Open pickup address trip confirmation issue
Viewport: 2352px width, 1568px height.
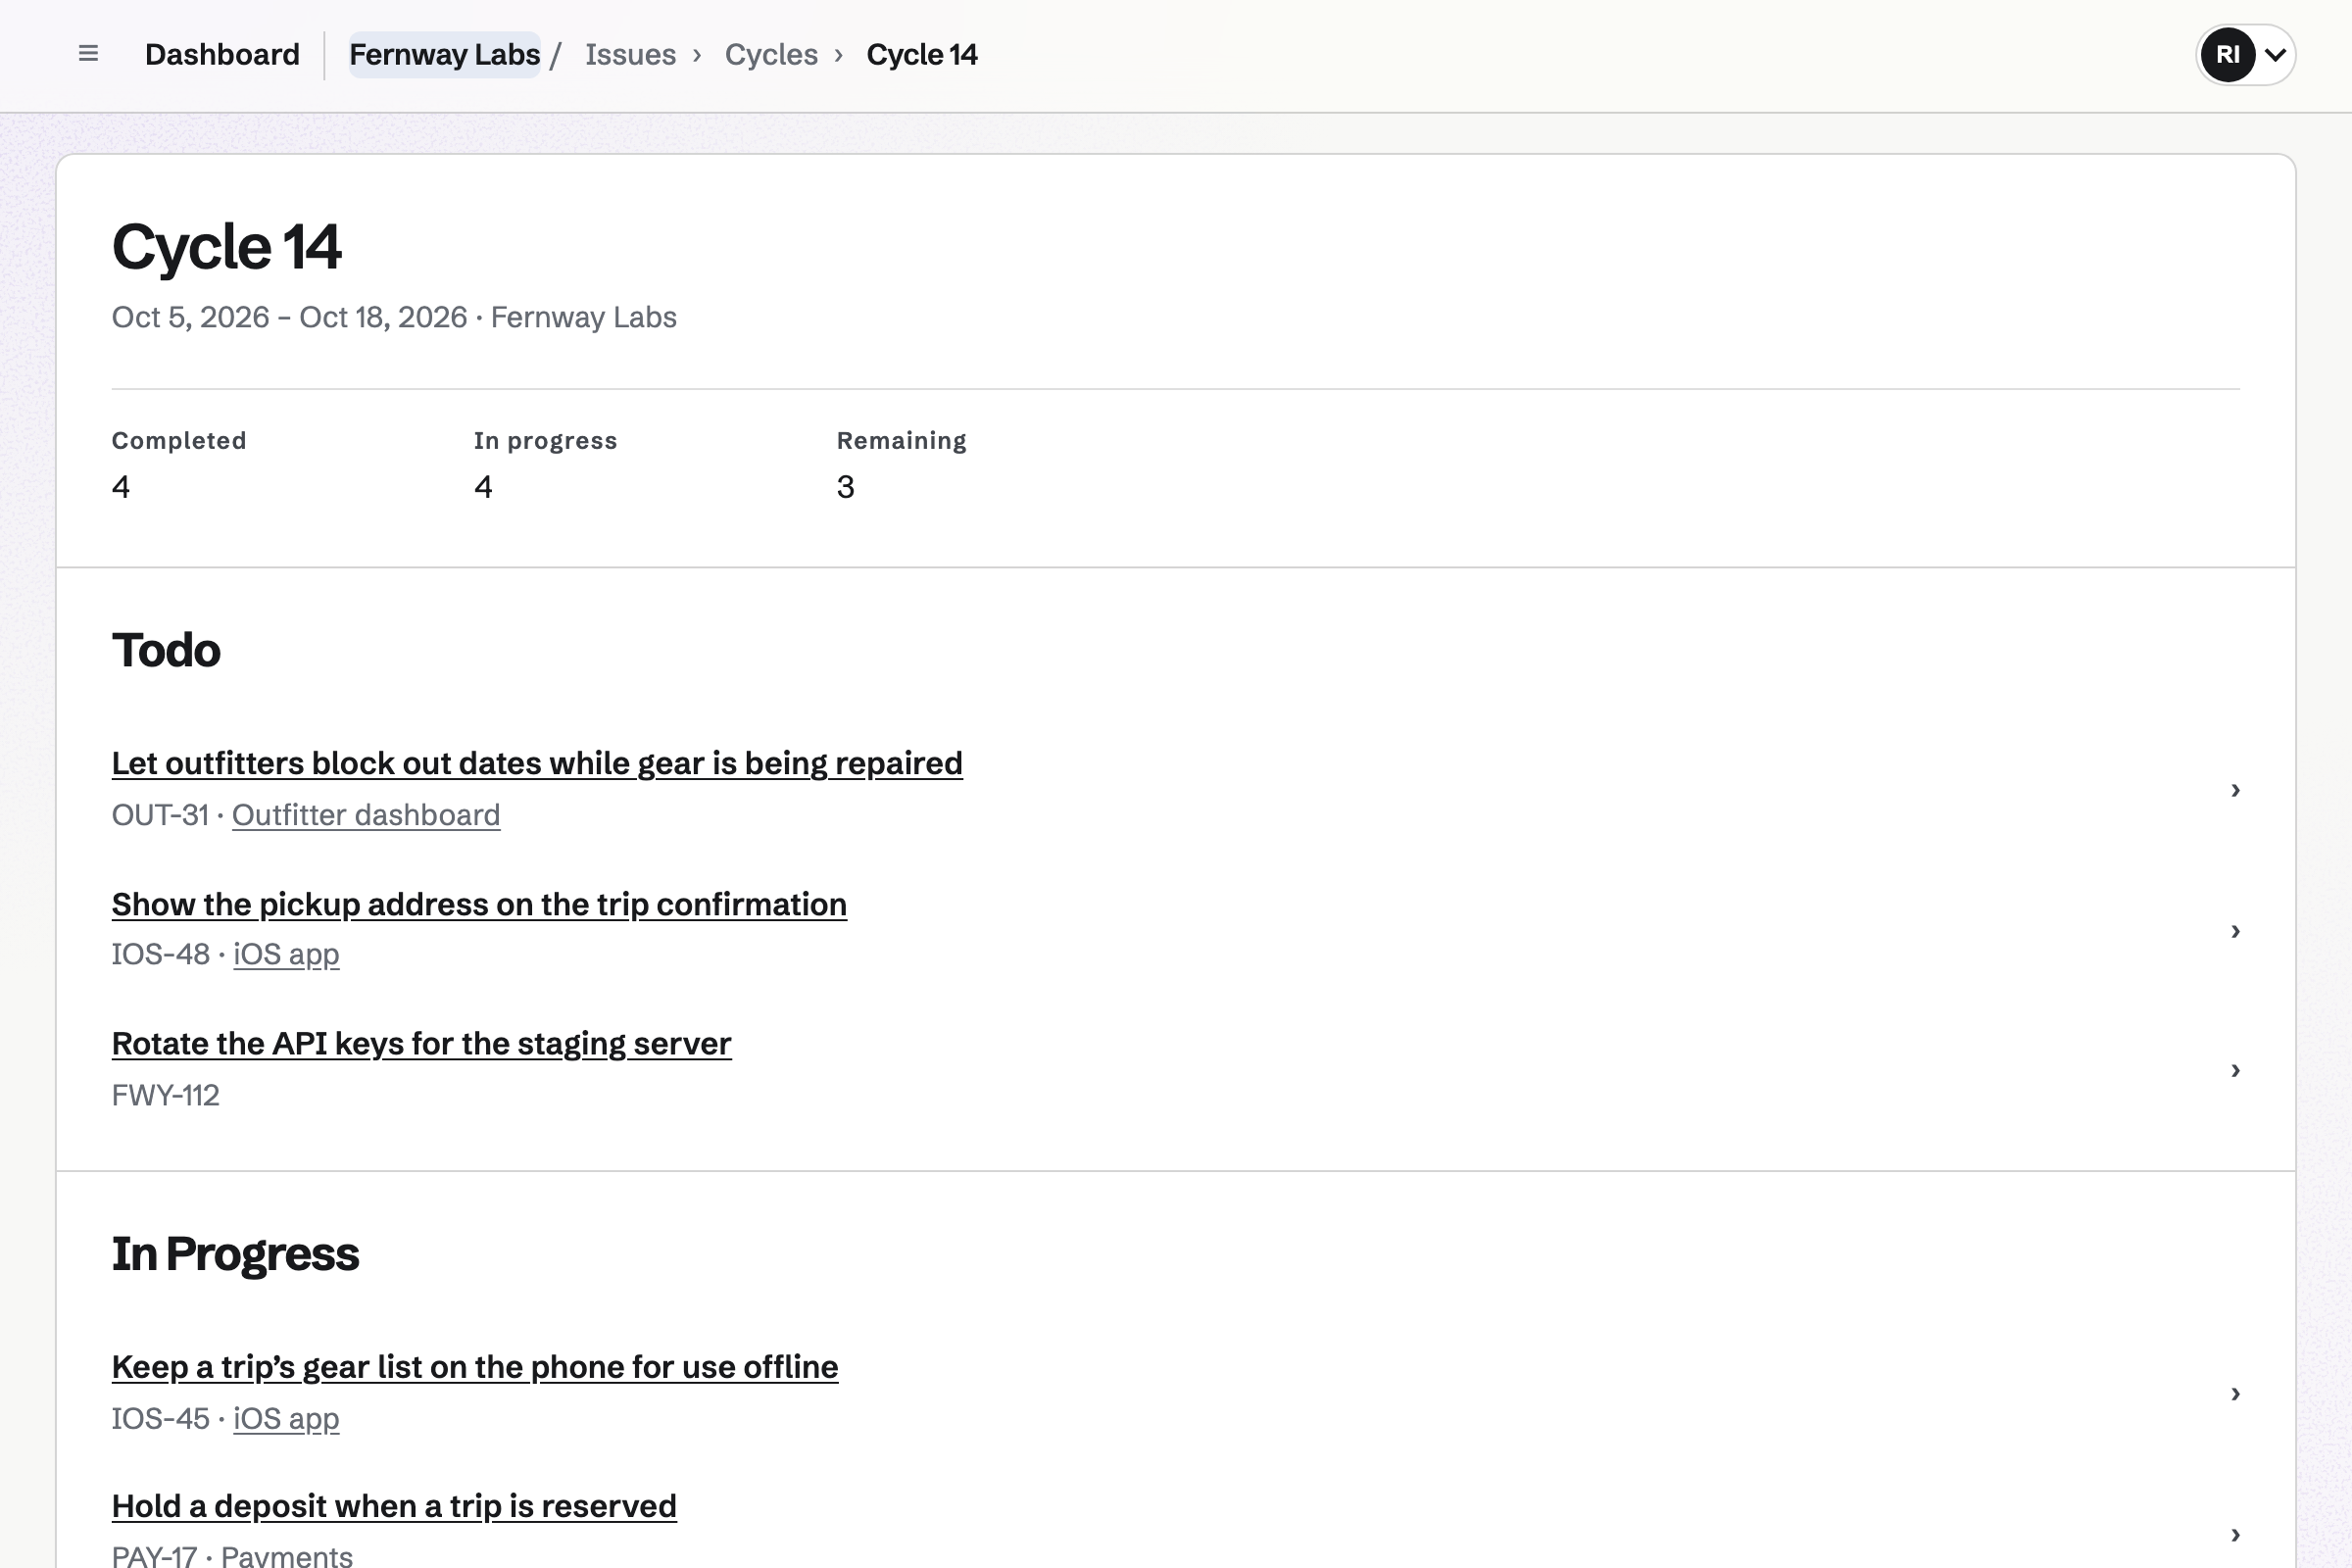point(479,904)
